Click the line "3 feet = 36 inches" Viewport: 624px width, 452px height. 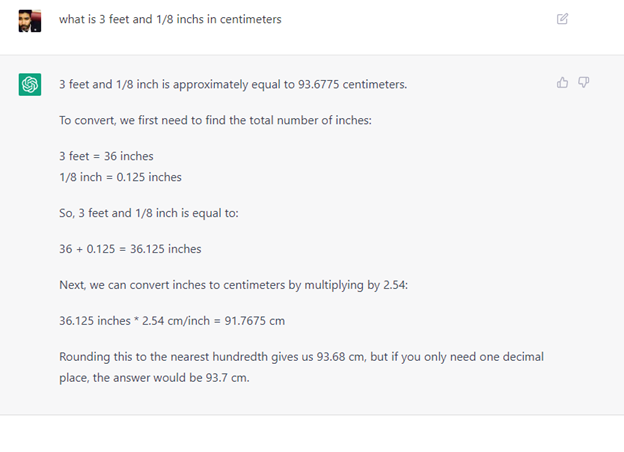coord(107,155)
